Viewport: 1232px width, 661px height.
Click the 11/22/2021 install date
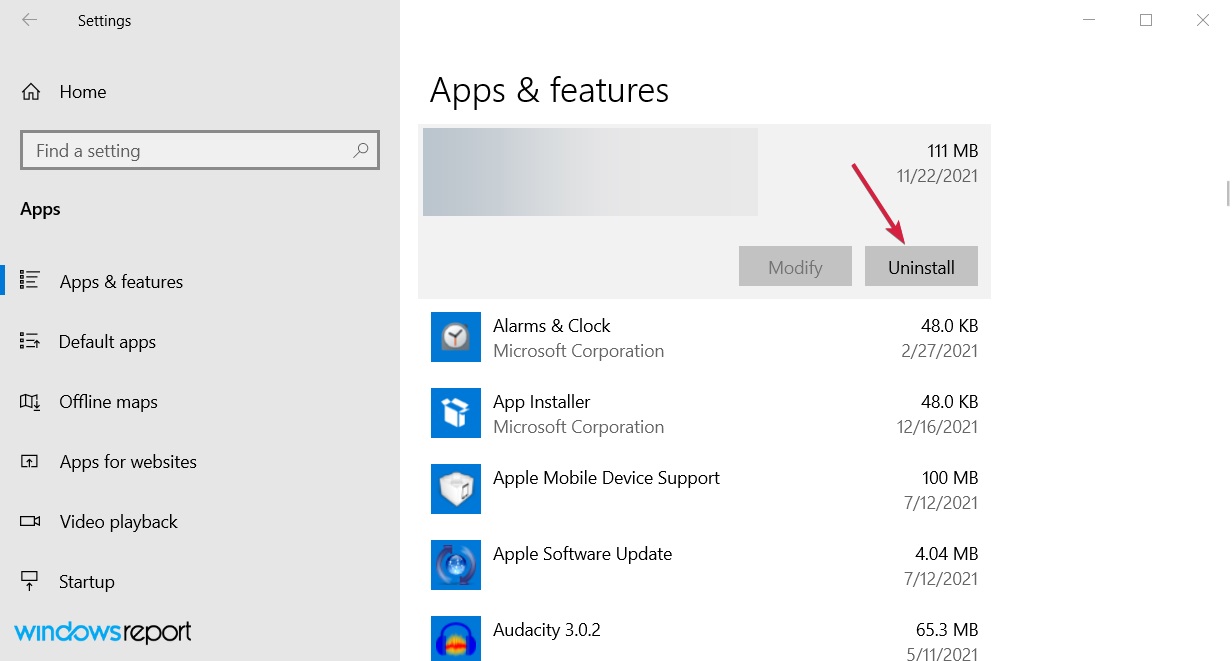(x=937, y=176)
